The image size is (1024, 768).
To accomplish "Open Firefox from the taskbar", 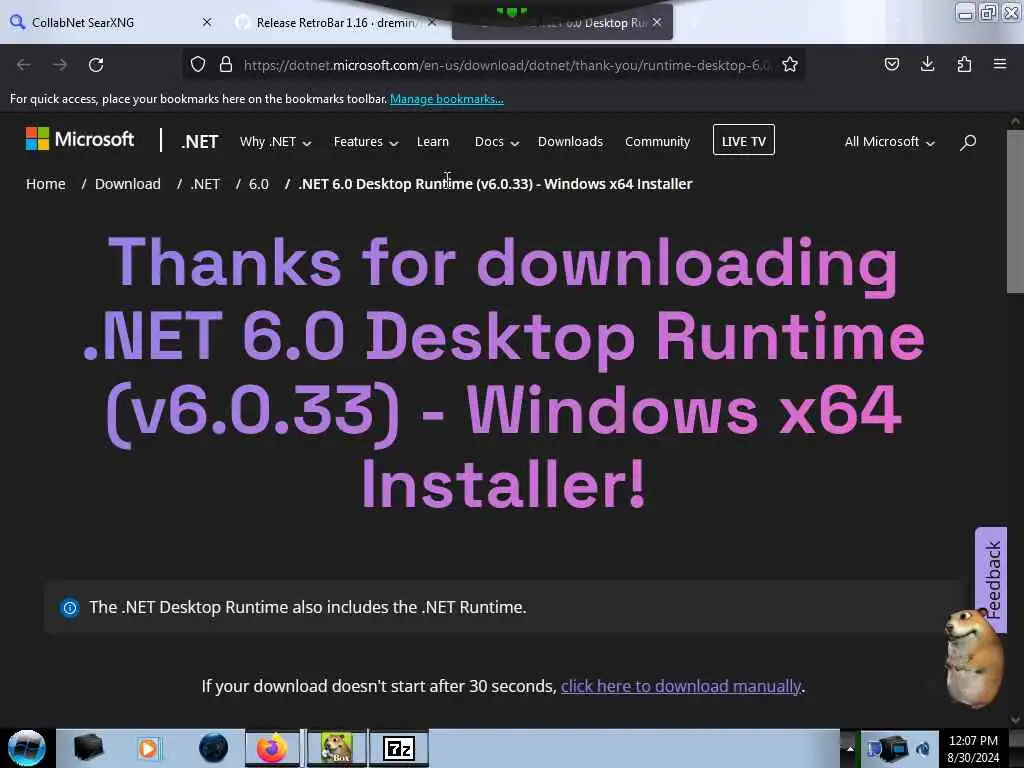I will [x=272, y=748].
